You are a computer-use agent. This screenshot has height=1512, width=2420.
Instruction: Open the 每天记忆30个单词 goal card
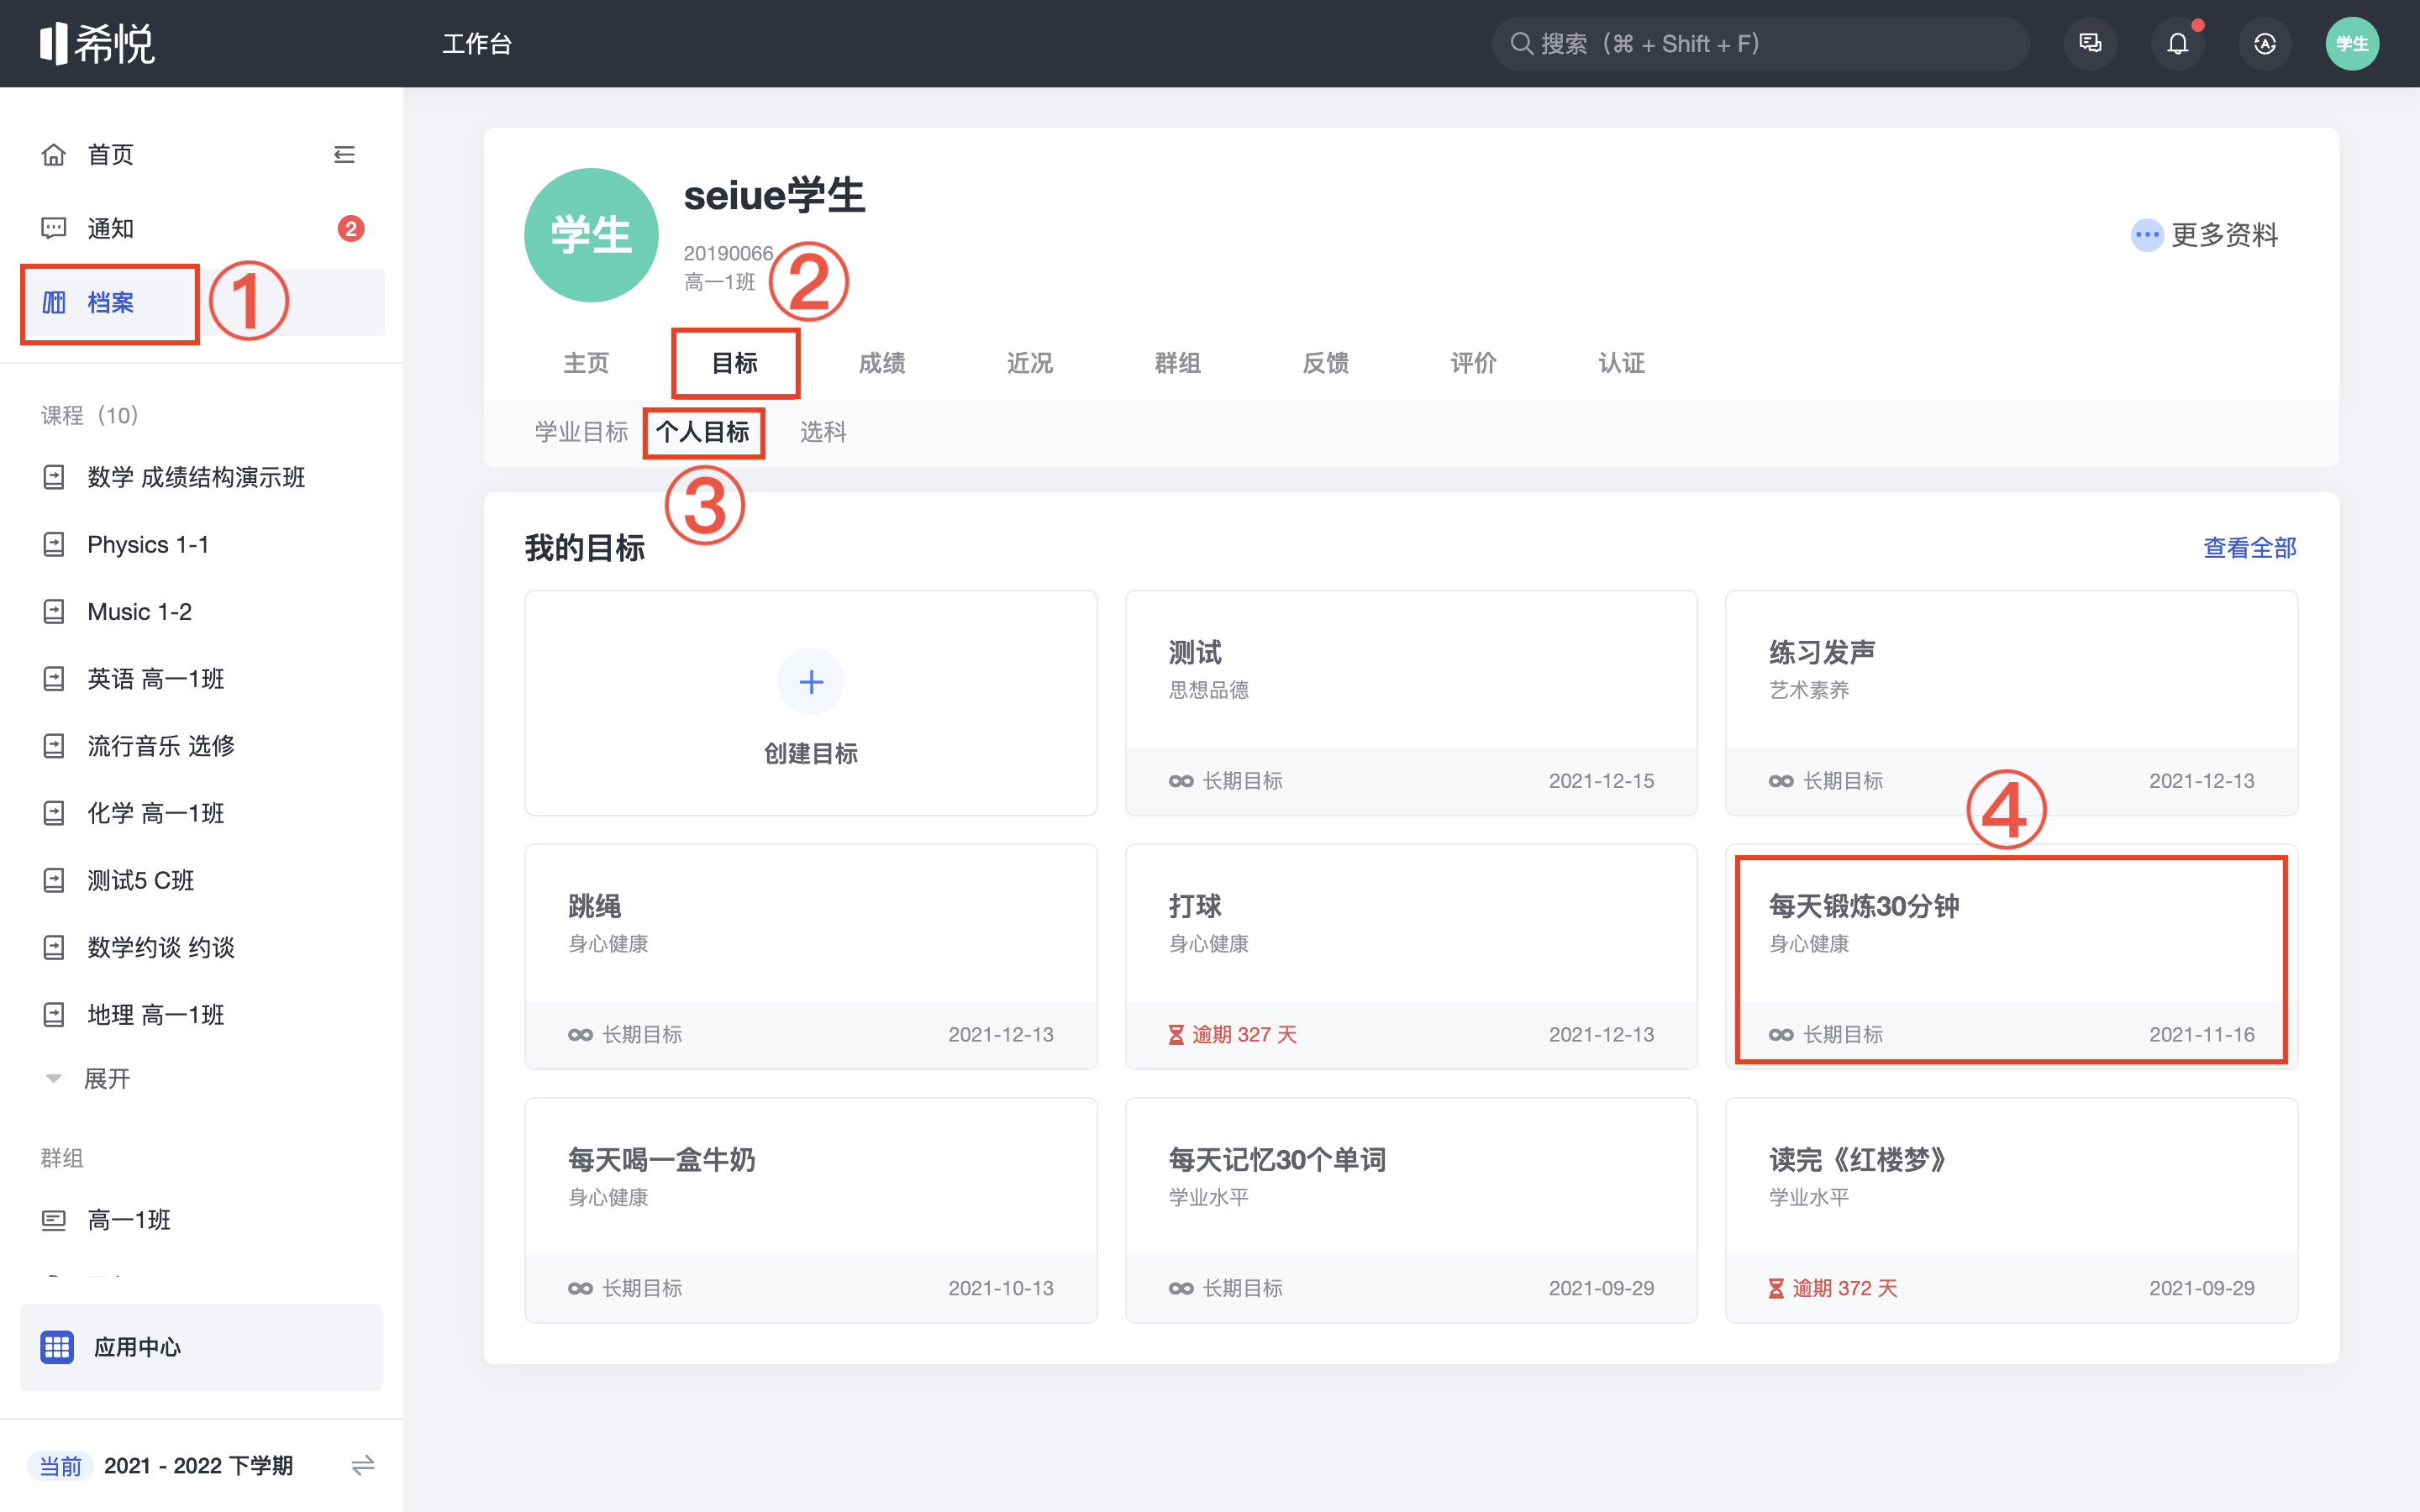(1411, 1210)
